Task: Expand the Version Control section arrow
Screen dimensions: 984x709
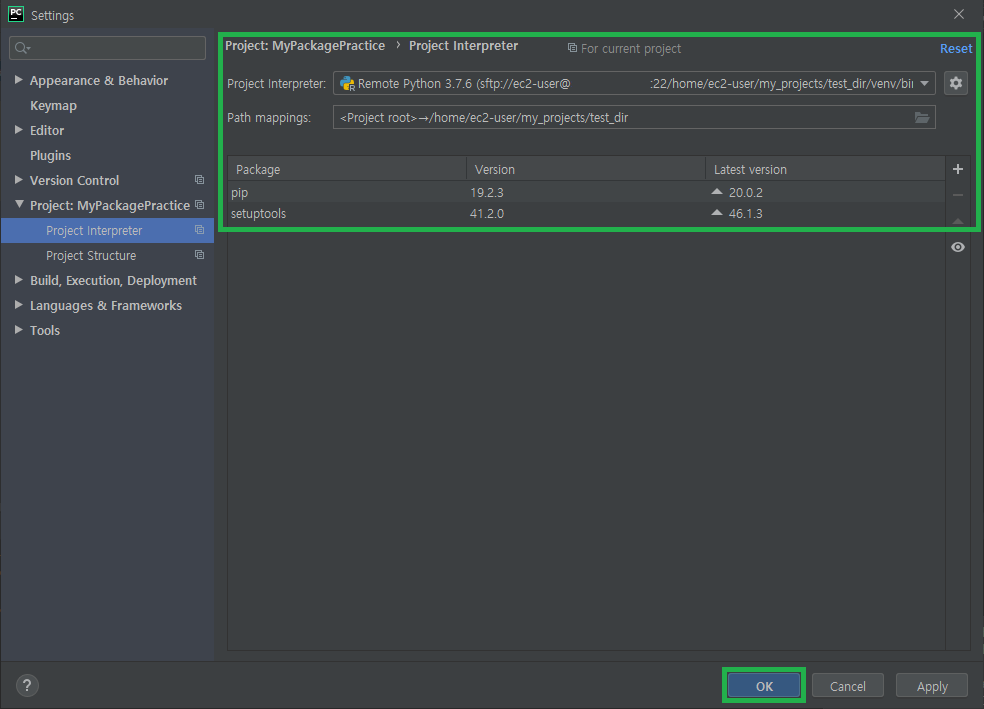Action: click(x=19, y=180)
